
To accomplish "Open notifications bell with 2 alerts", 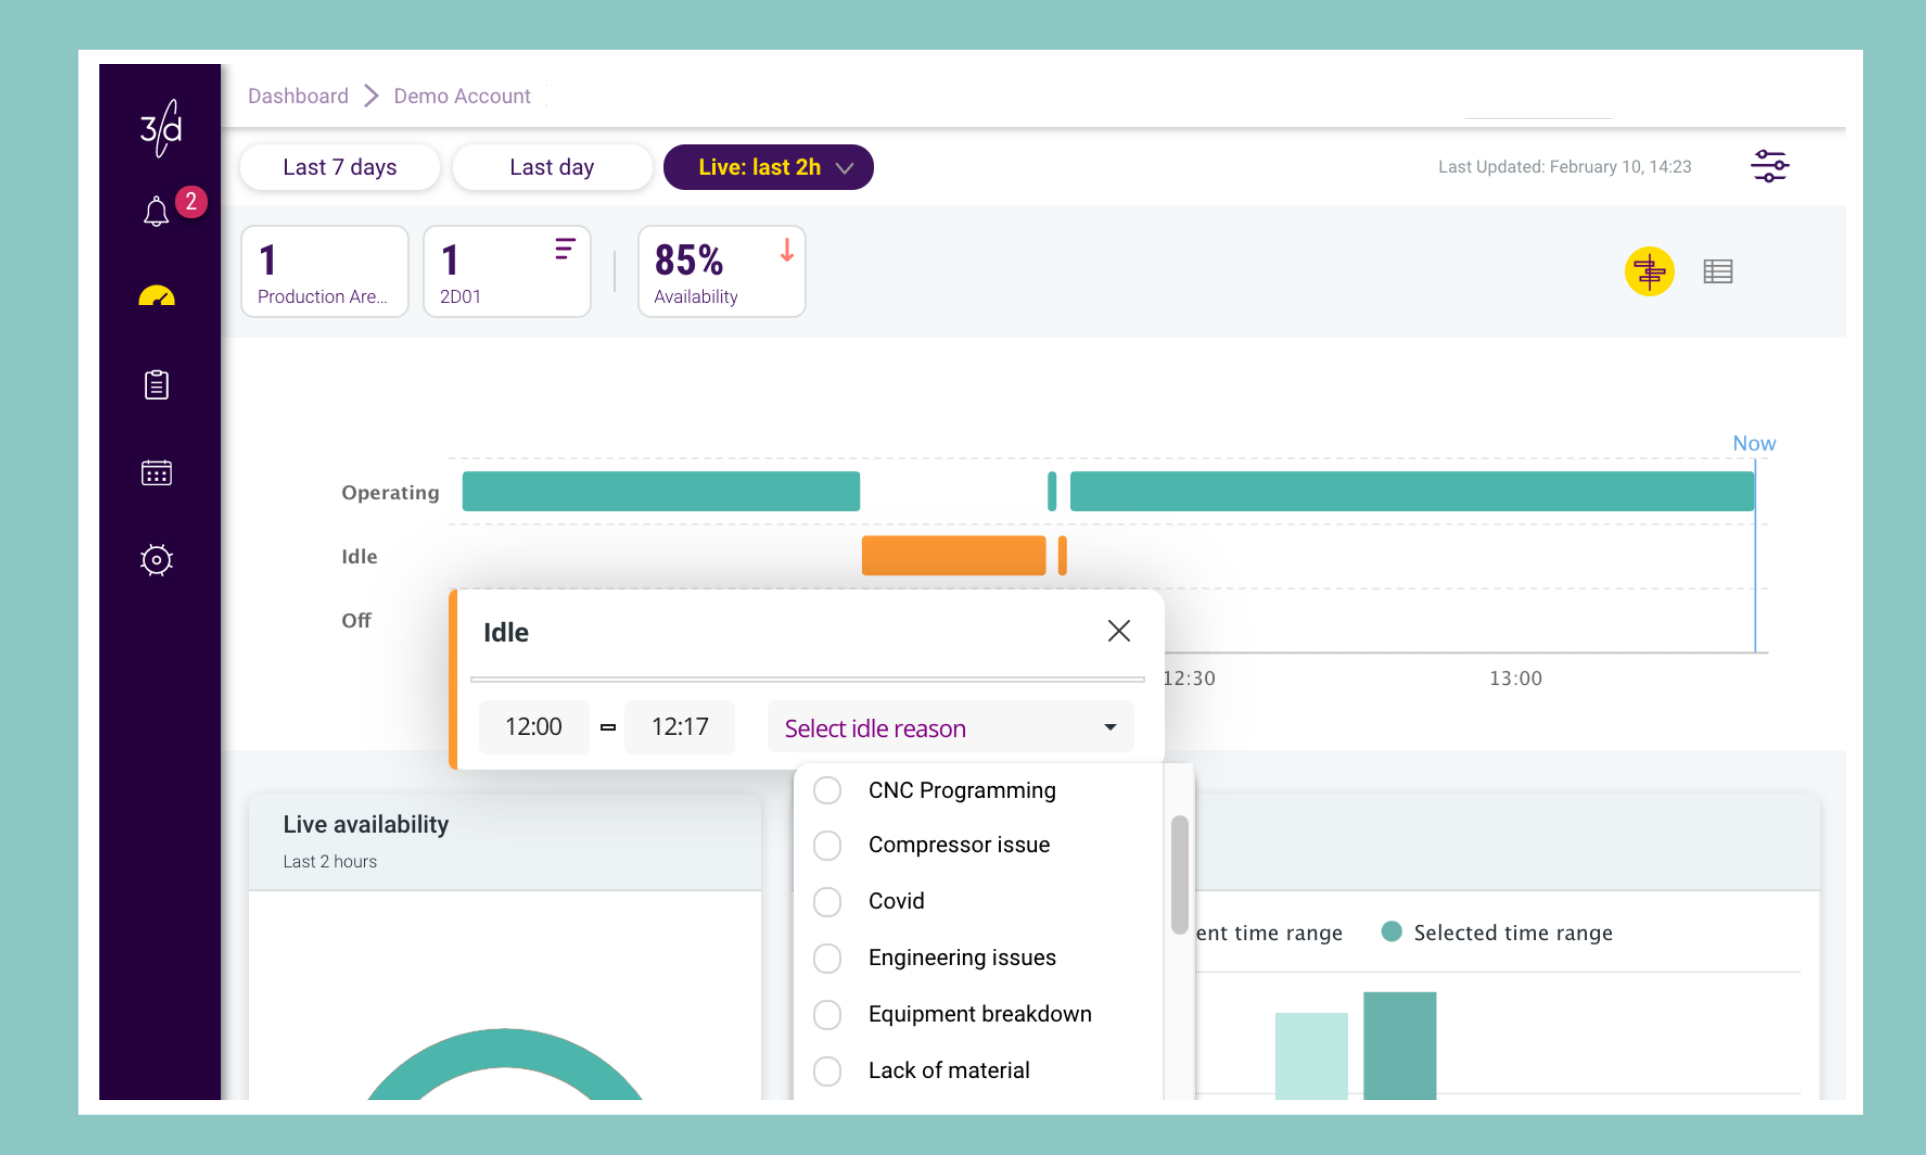I will pos(157,211).
